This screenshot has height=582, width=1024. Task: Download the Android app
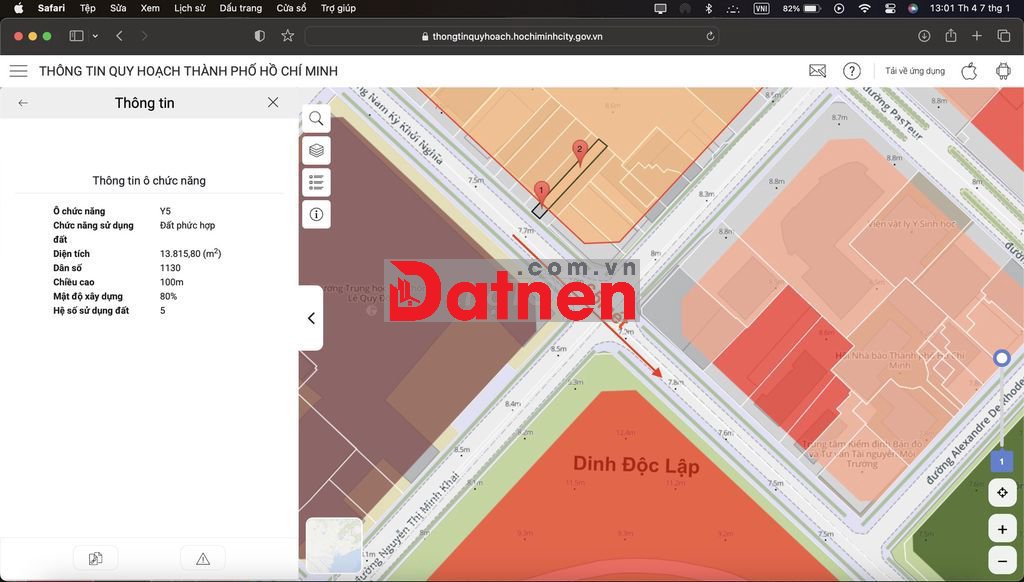click(1002, 71)
